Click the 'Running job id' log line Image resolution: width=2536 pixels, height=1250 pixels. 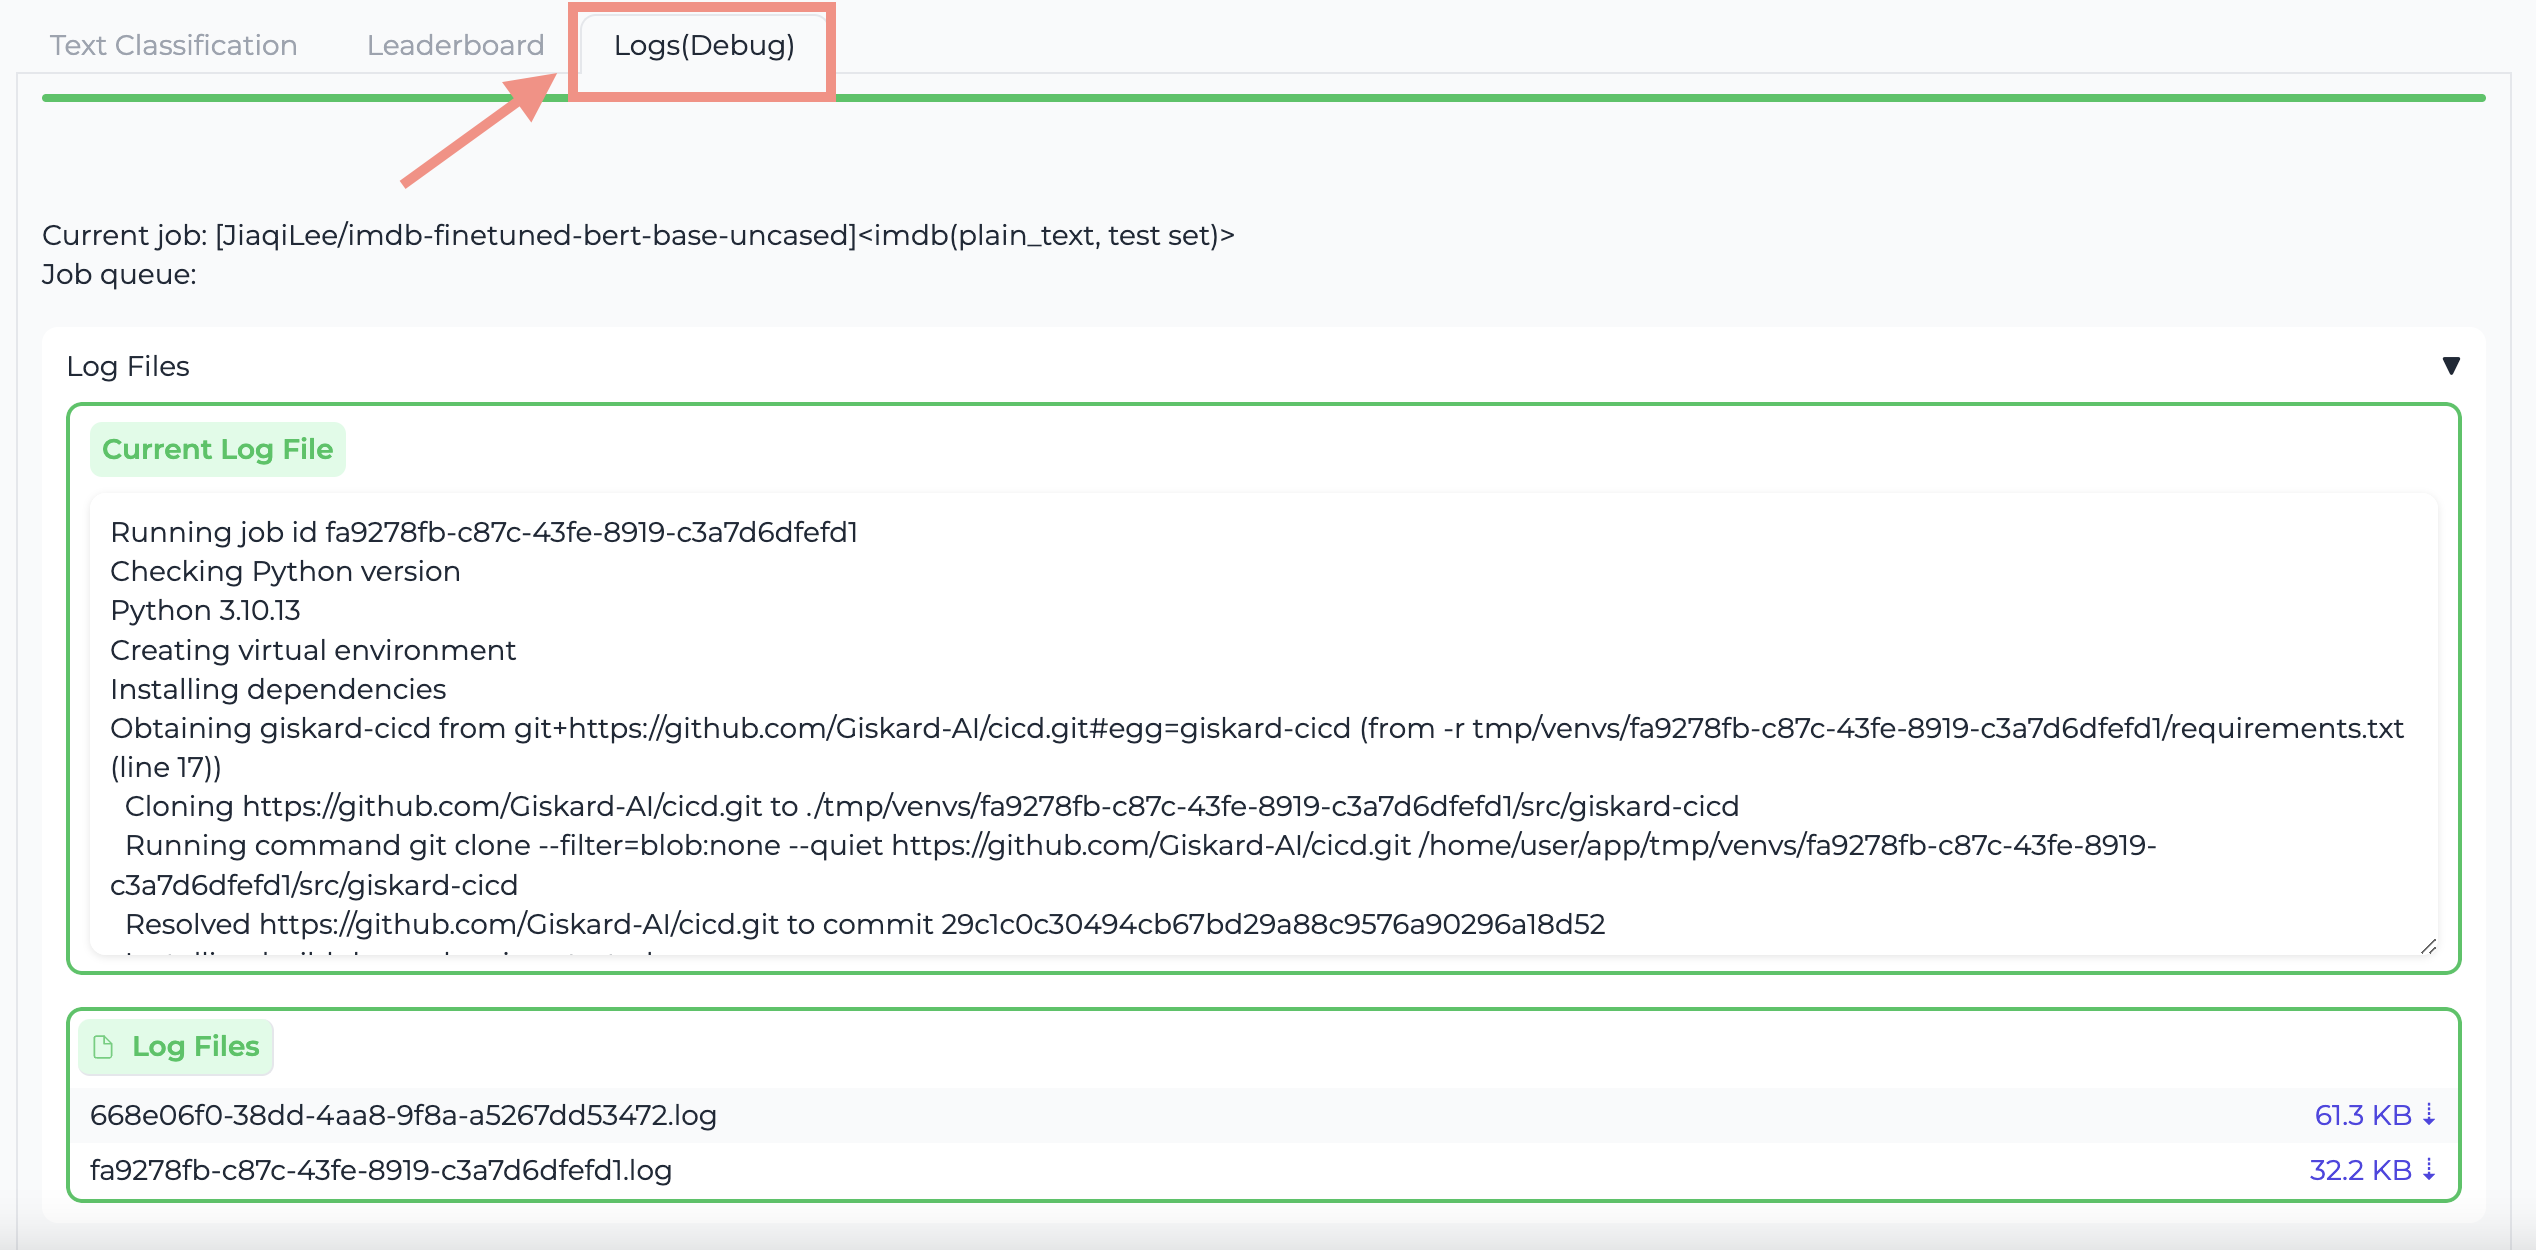(484, 532)
